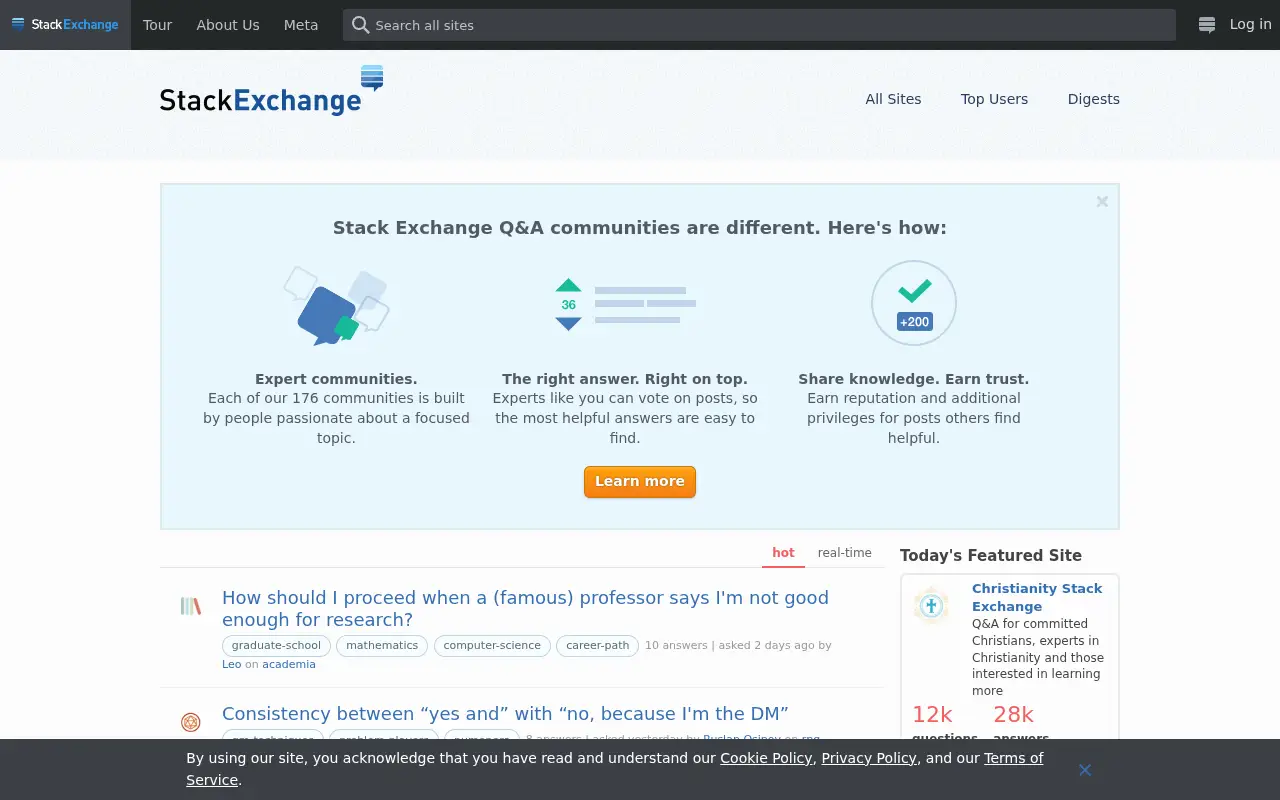Click Log in
The image size is (1280, 800).
click(x=1250, y=25)
